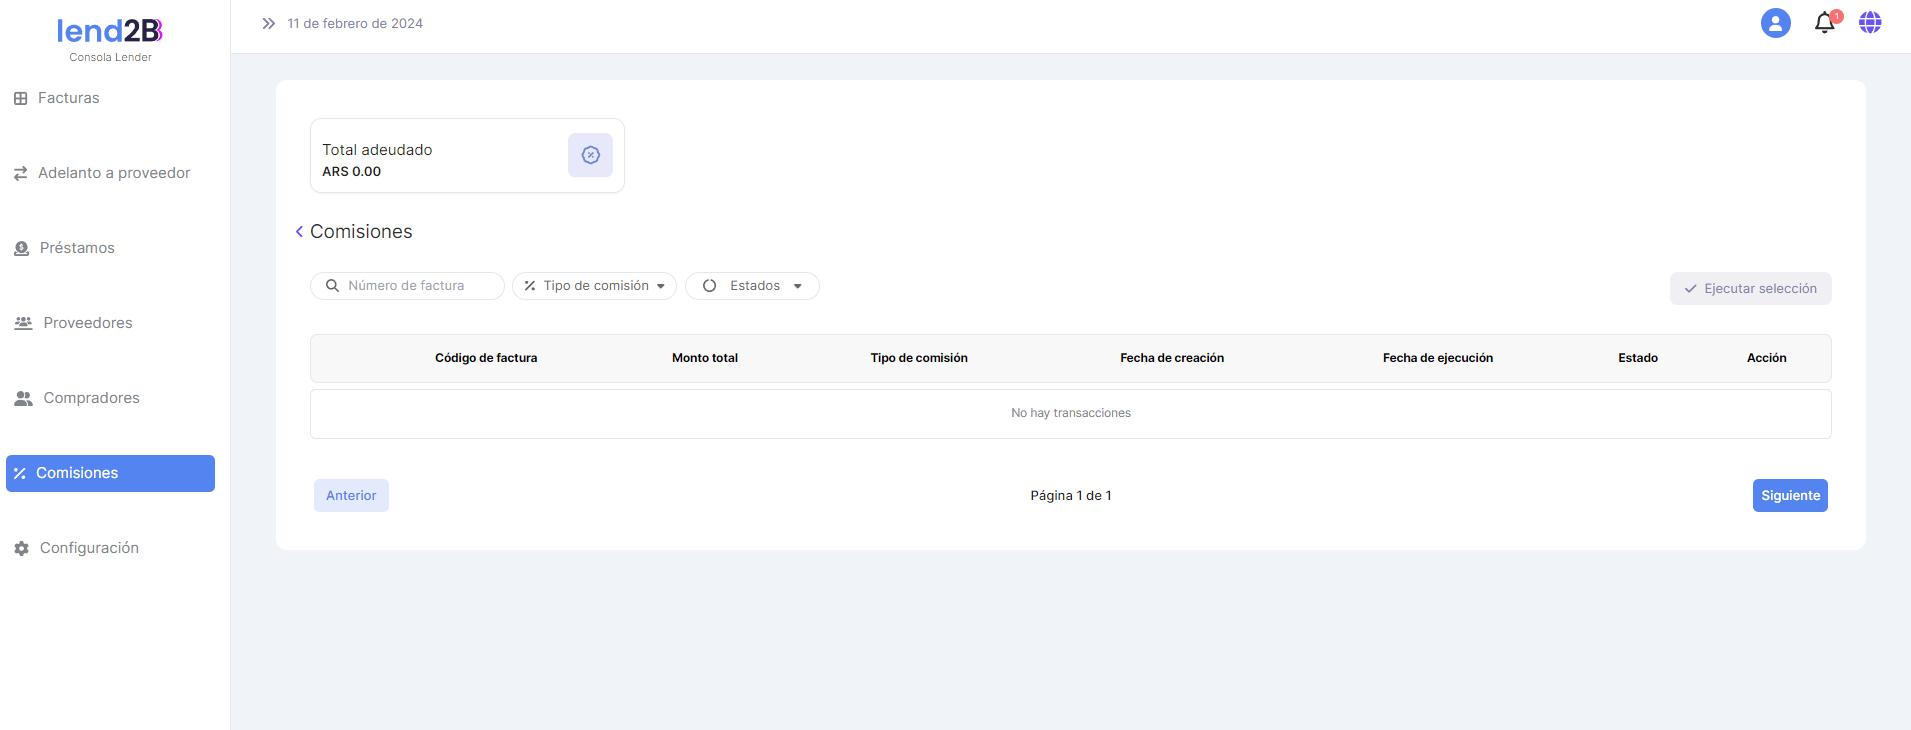Open the Estados filter dropdown
This screenshot has height=730, width=1911.
pyautogui.click(x=752, y=286)
